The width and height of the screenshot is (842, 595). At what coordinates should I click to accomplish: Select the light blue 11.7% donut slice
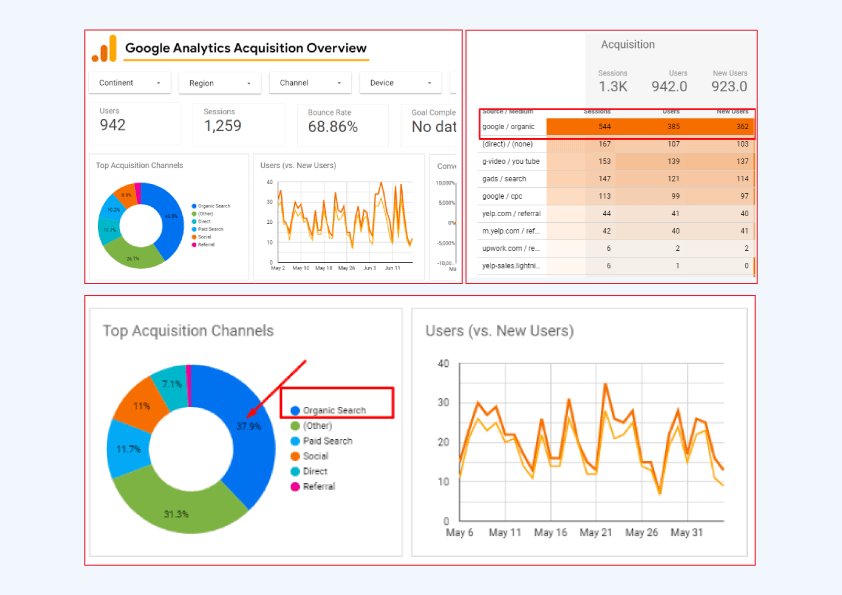(127, 449)
